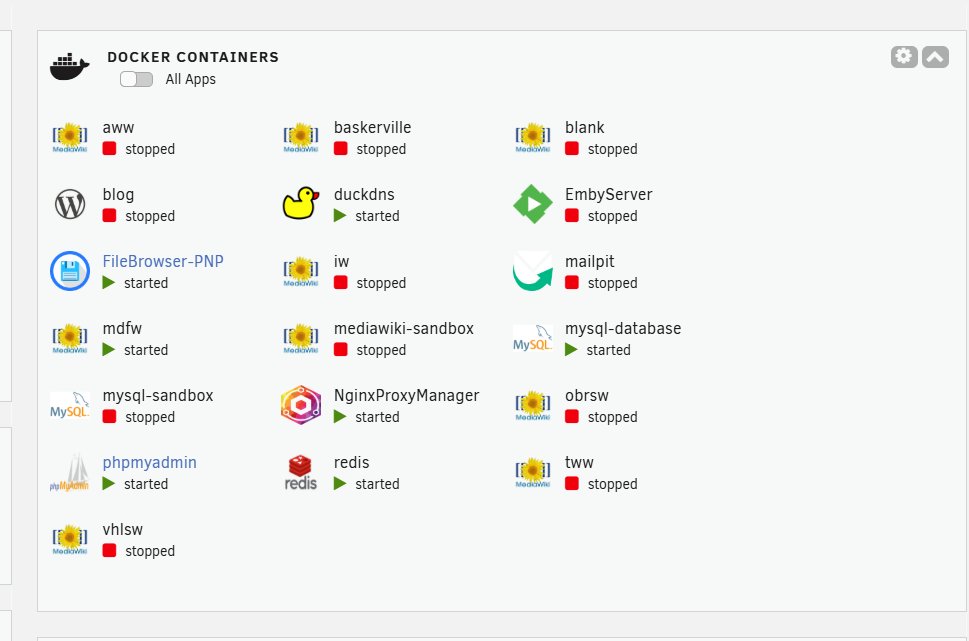Viewport: 969px width, 641px height.
Task: Click the red stopped indicator for aww
Action: (x=109, y=148)
